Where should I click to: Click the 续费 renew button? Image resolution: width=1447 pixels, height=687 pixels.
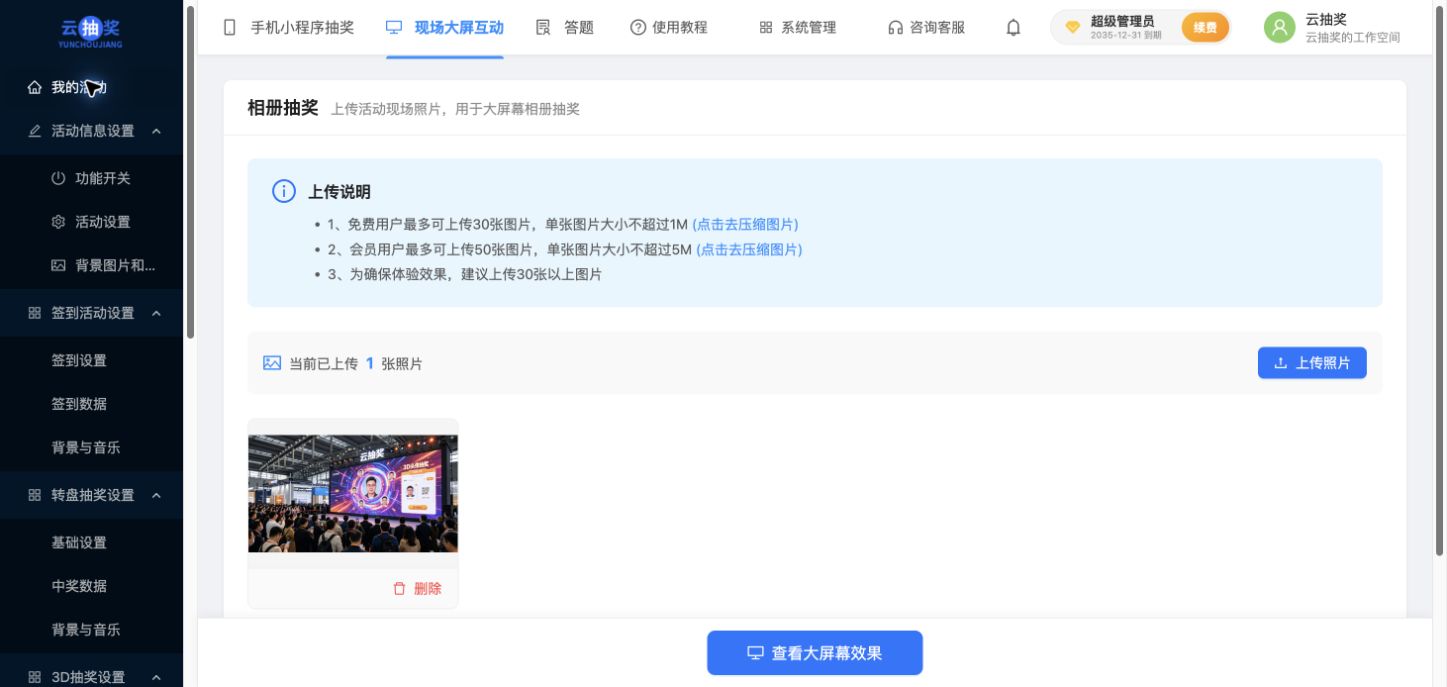tap(1205, 28)
